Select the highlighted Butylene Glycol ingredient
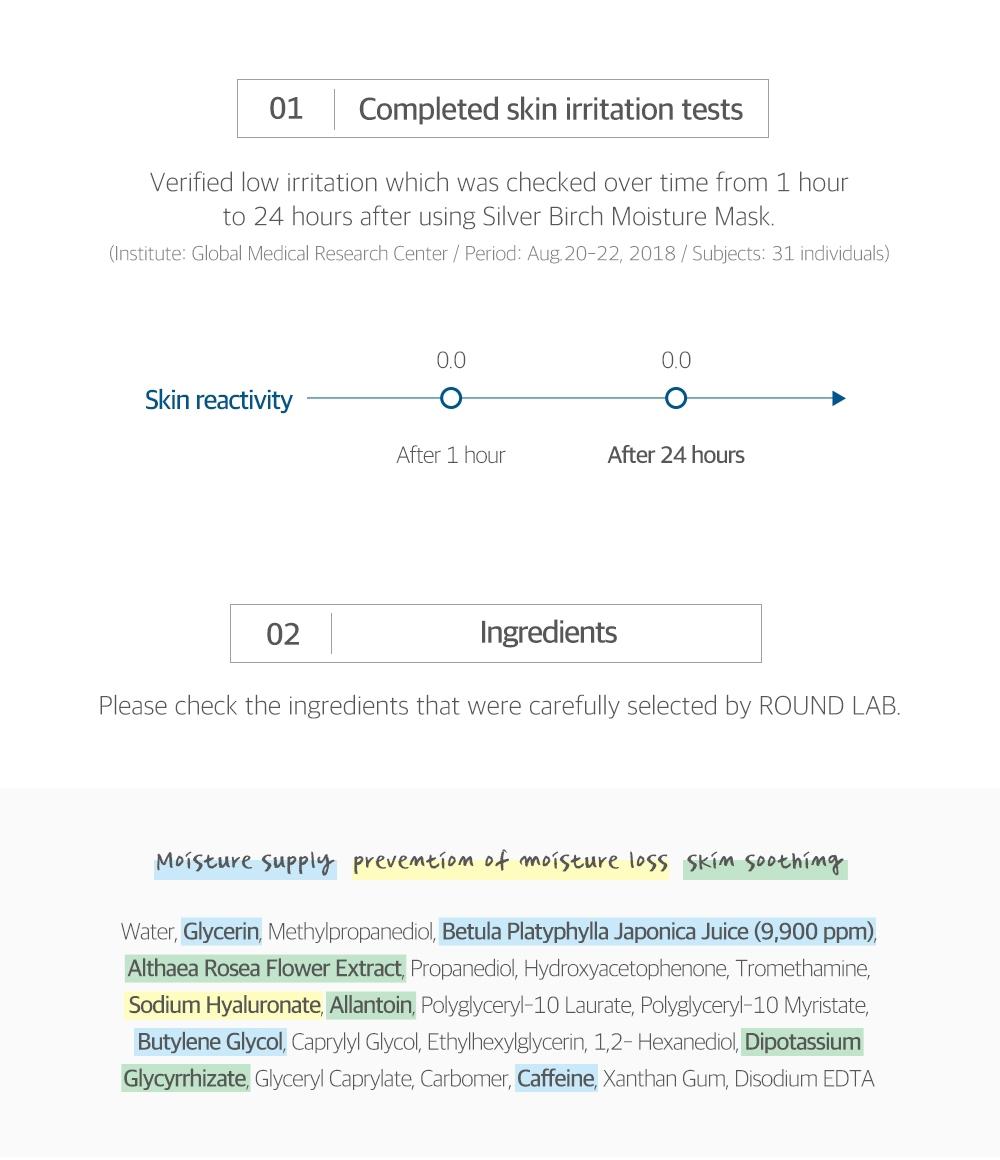The height and width of the screenshot is (1160, 1000). (210, 1042)
